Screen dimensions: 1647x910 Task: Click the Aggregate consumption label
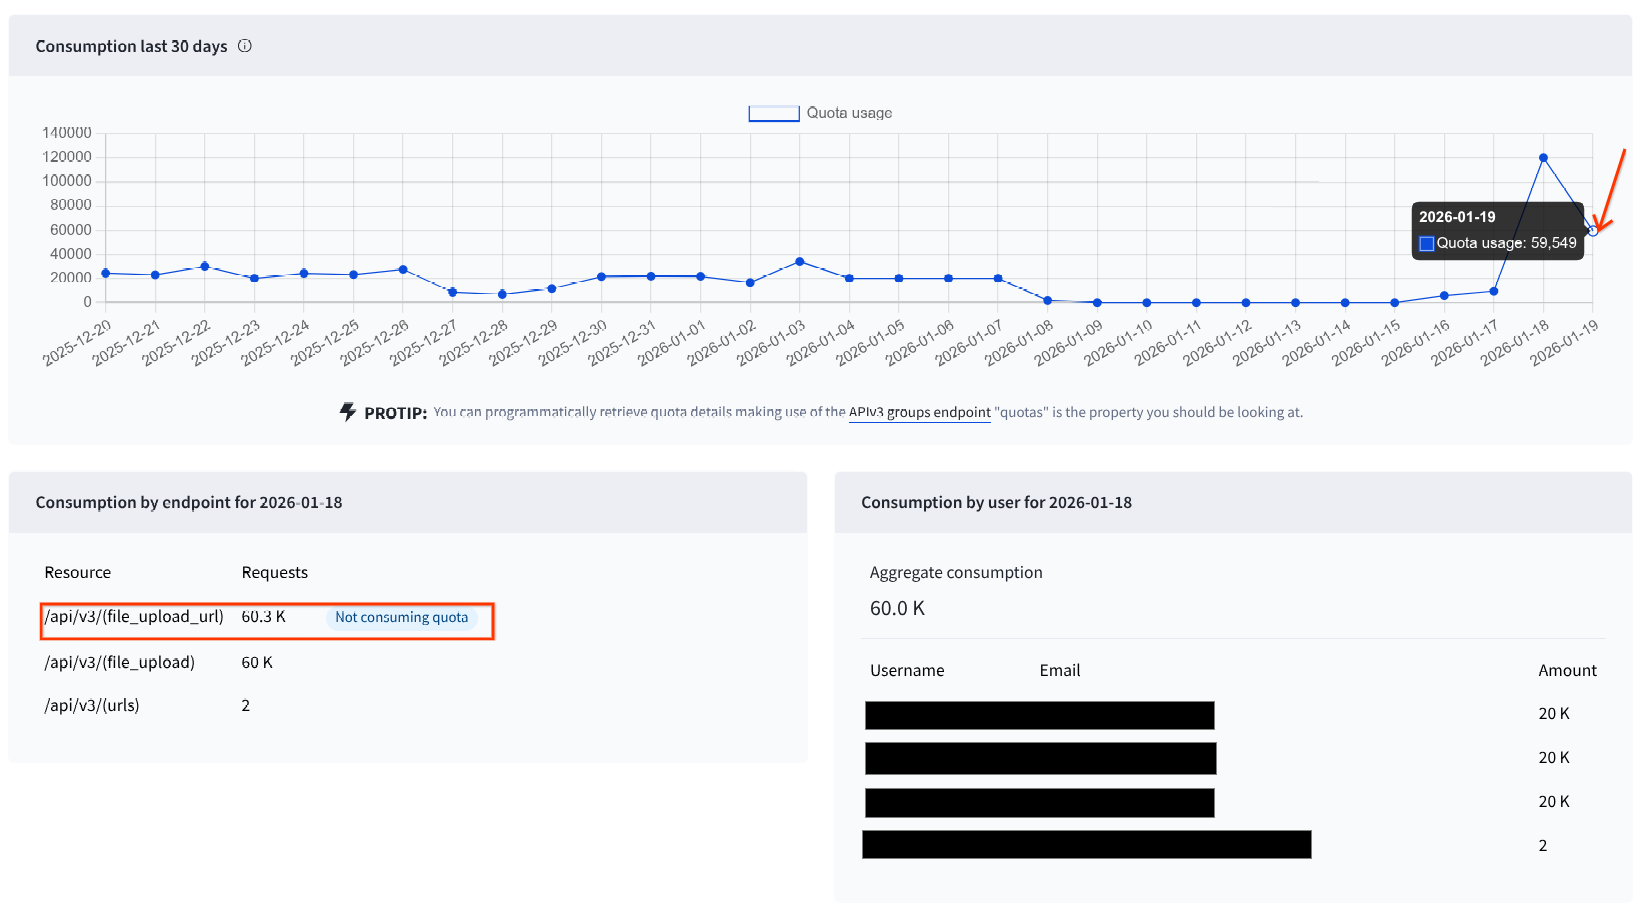pyautogui.click(x=956, y=572)
